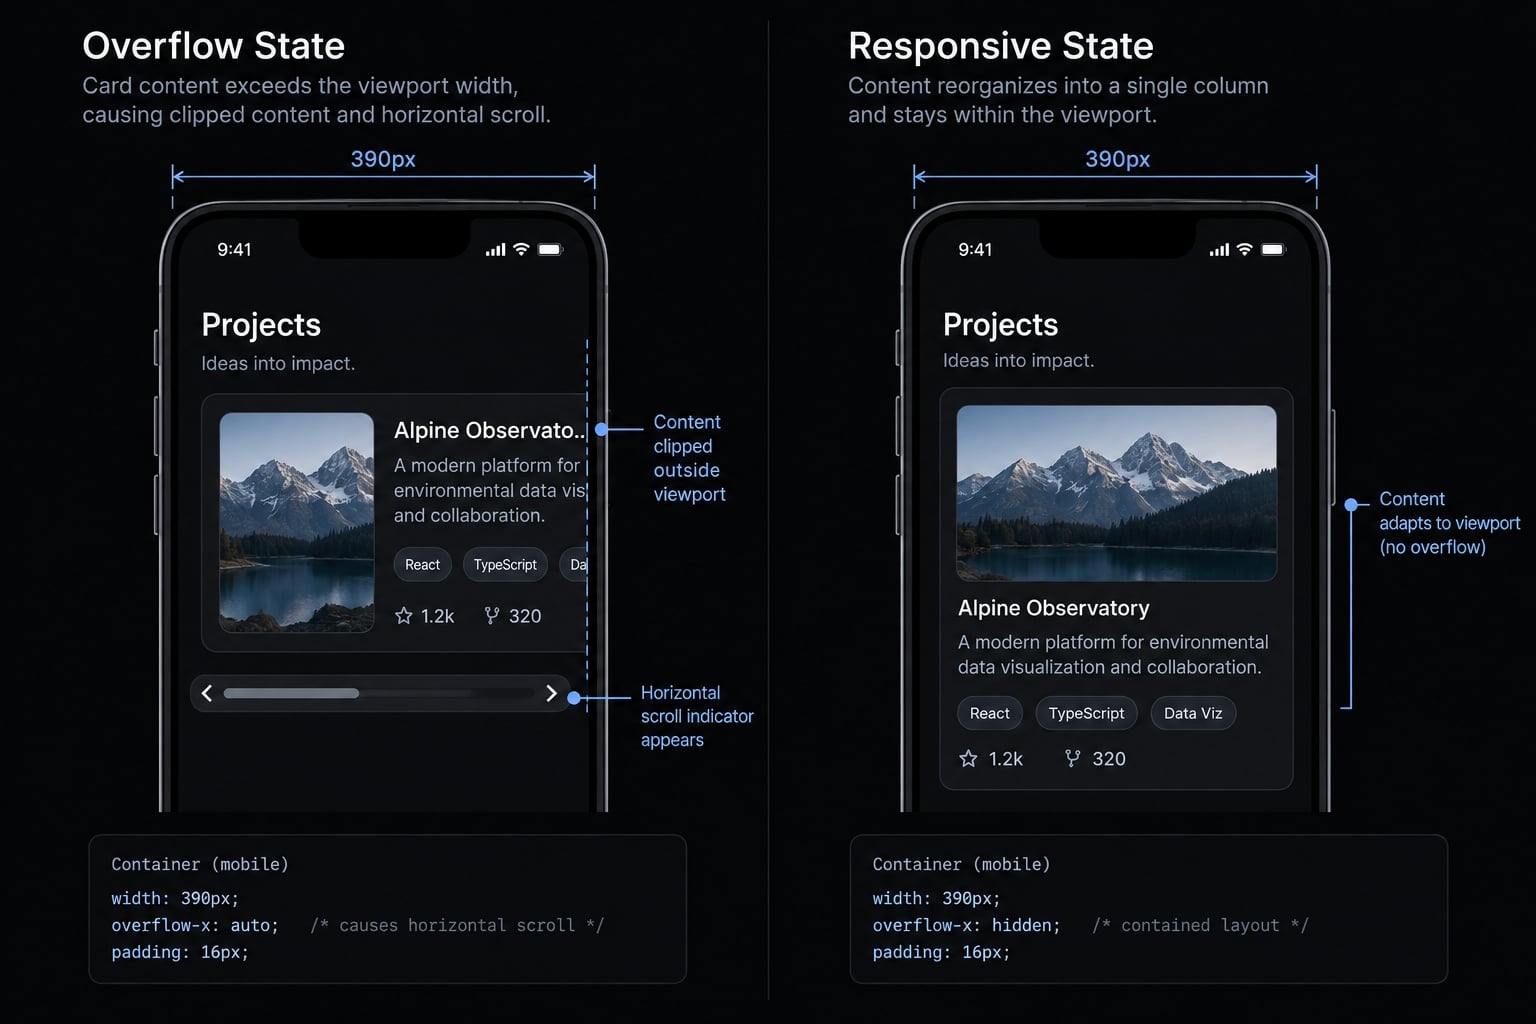Click the "Content clipped outside viewport" annotation text
The height and width of the screenshot is (1024, 1536).
tap(689, 458)
